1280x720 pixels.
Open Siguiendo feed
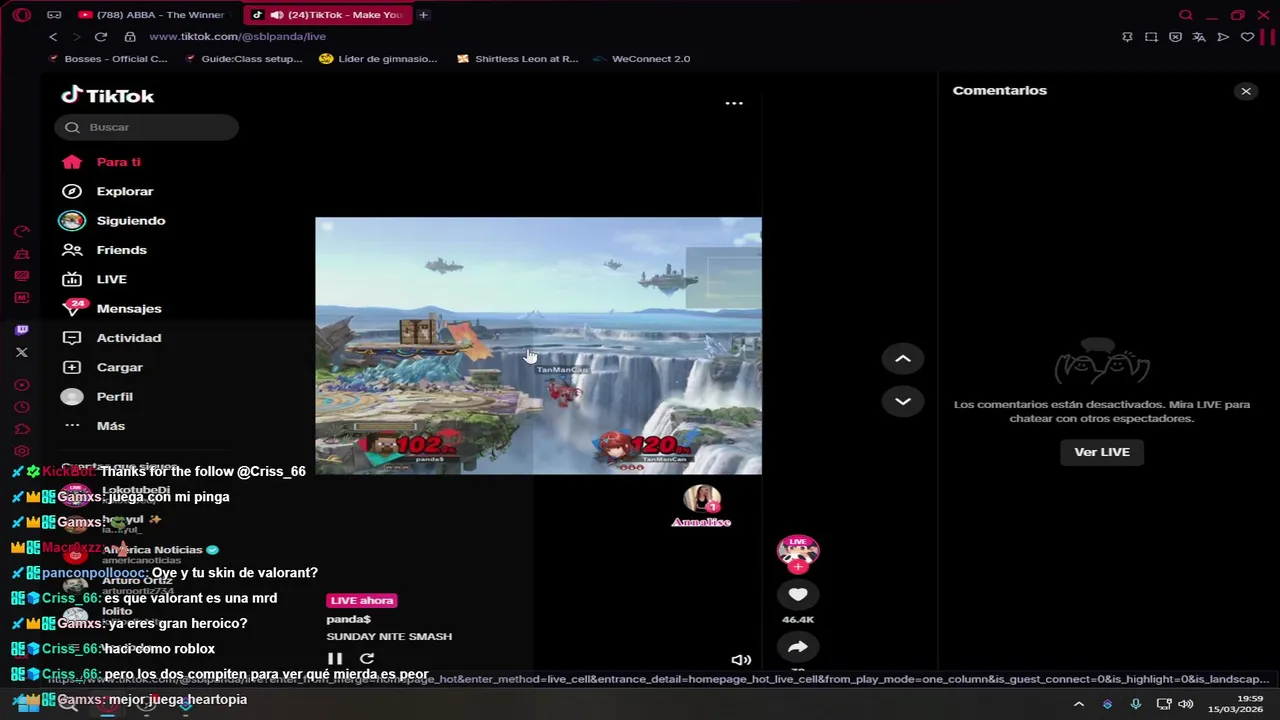[x=131, y=221]
